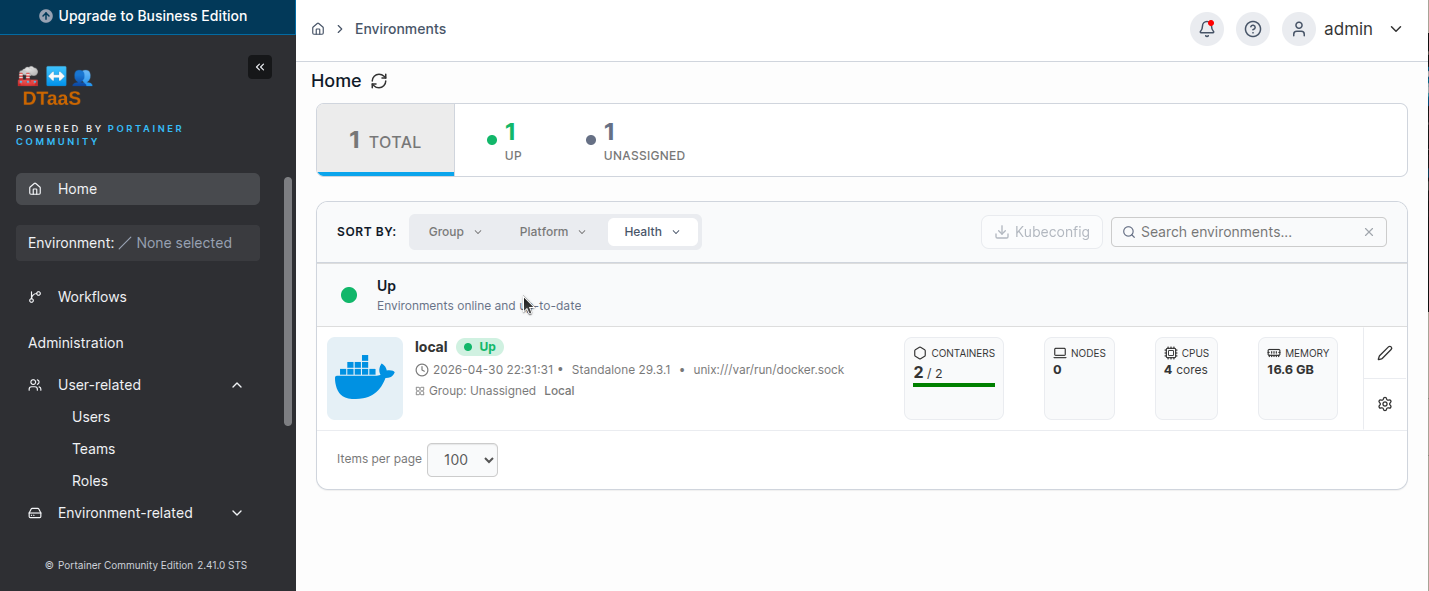Open the help question mark icon
1429x591 pixels.
1253,29
